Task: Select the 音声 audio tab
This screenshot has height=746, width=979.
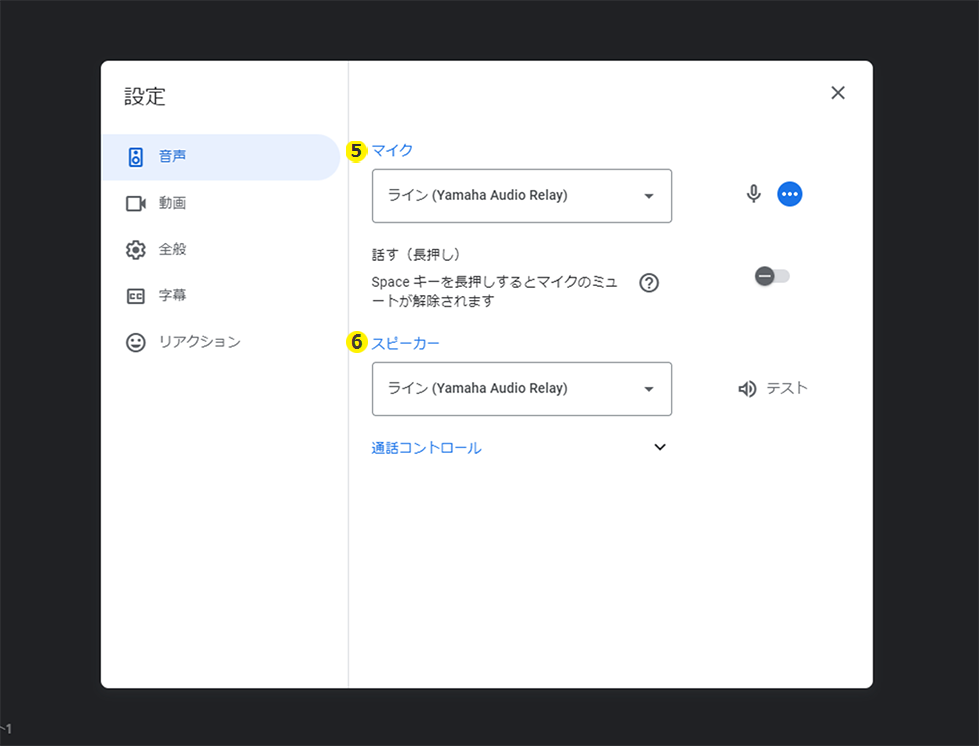Action: pyautogui.click(x=221, y=157)
